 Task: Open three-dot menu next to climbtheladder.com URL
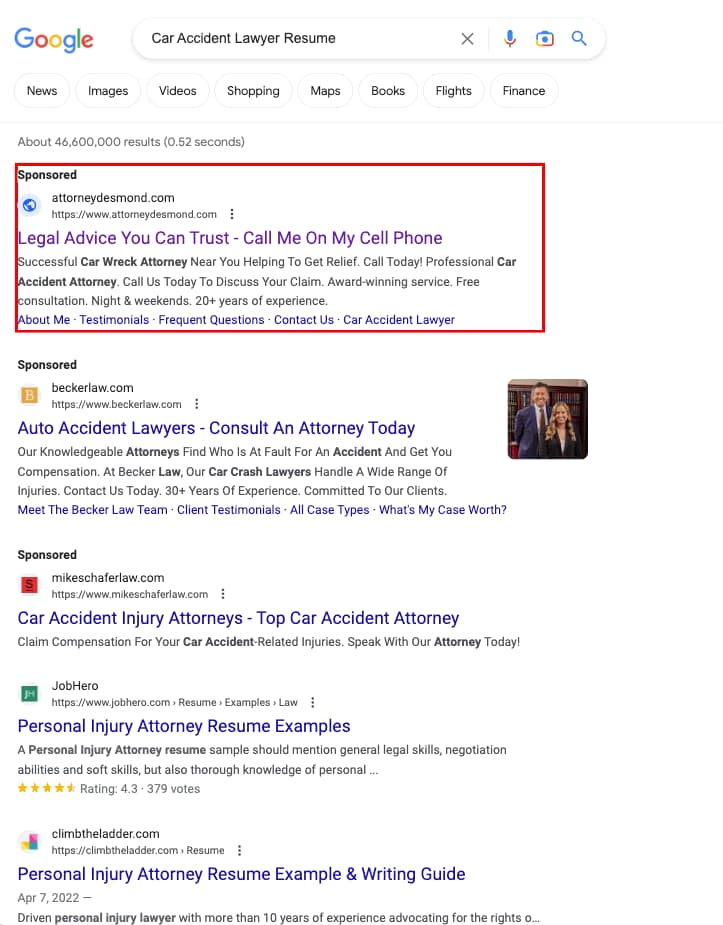click(x=239, y=850)
